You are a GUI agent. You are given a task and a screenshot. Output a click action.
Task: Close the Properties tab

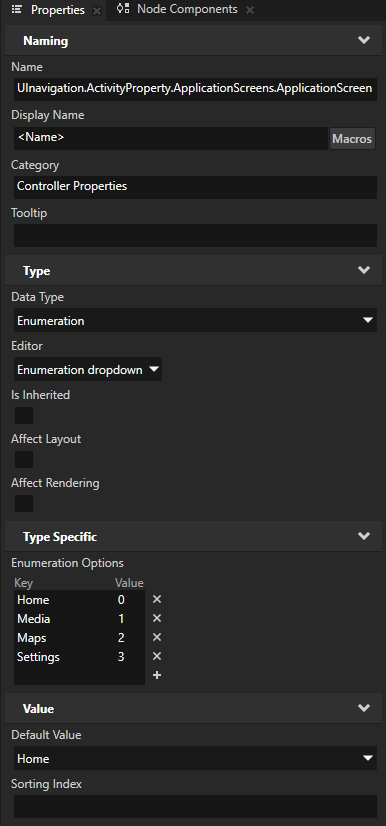coord(96,11)
